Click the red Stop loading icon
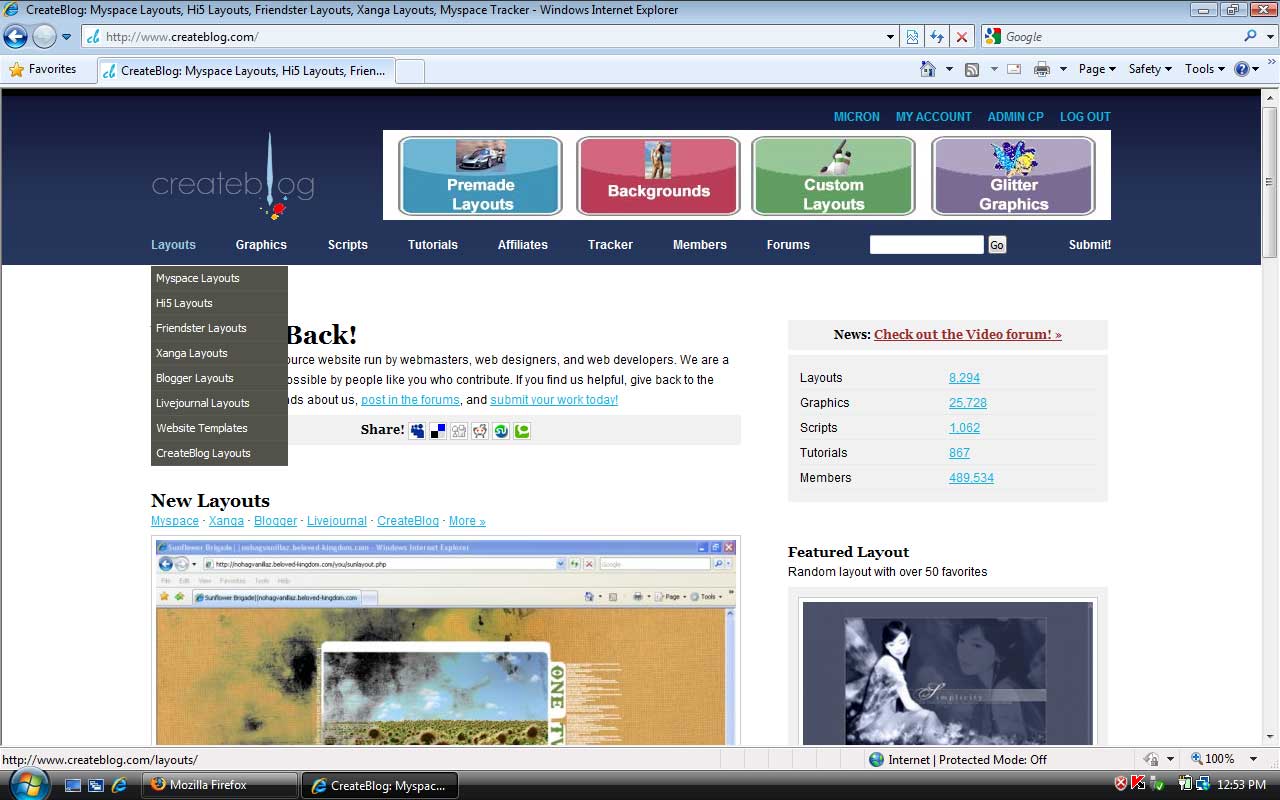1280x800 pixels. click(x=962, y=37)
